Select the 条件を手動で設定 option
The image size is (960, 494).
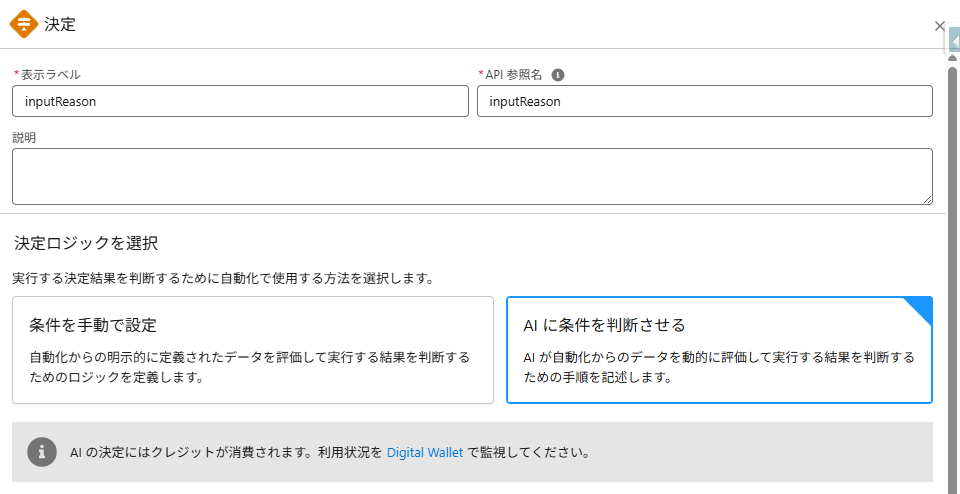tap(253, 350)
